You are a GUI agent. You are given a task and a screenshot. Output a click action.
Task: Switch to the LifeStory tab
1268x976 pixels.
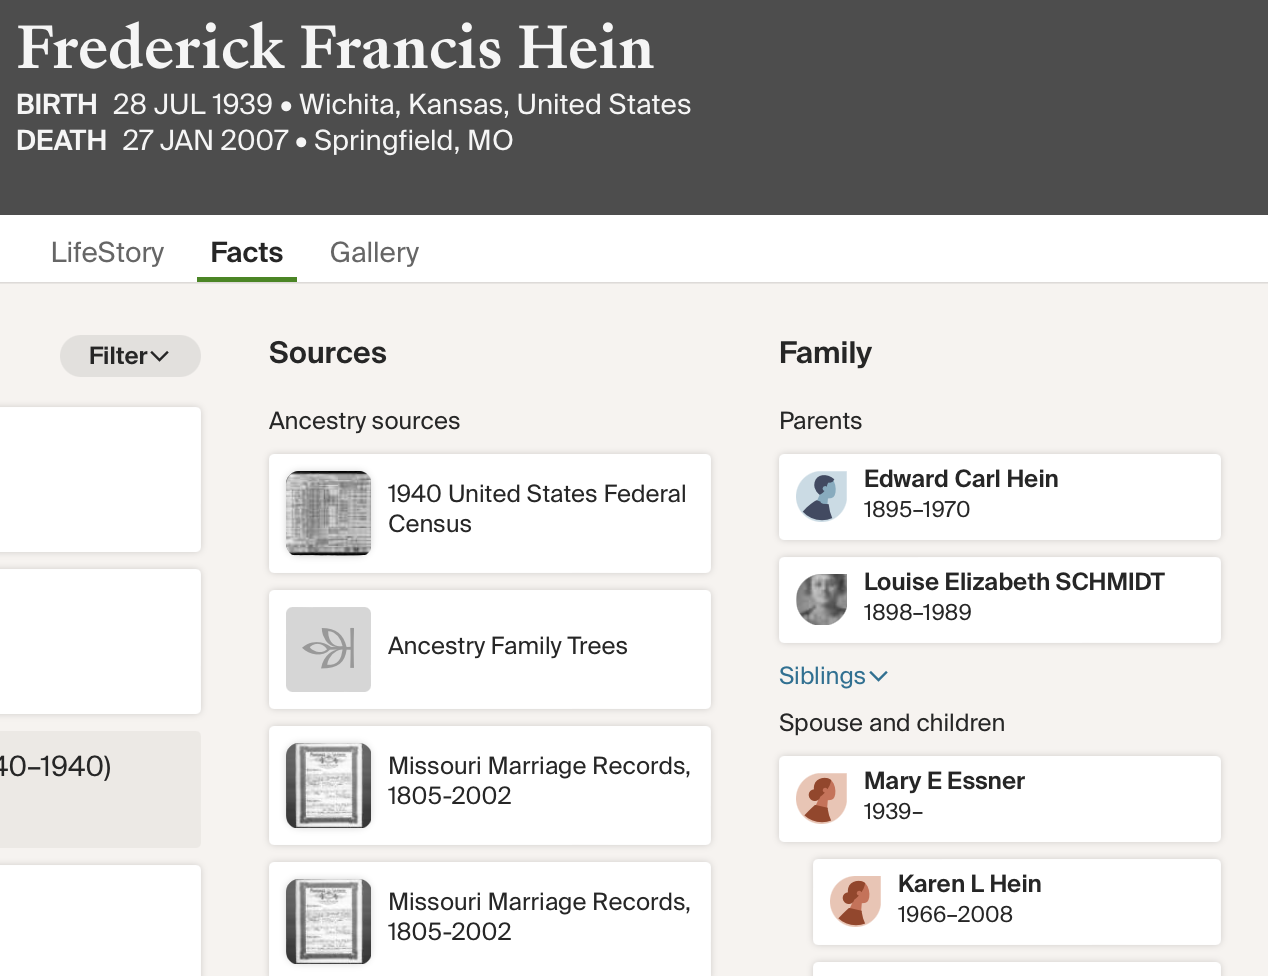point(107,253)
